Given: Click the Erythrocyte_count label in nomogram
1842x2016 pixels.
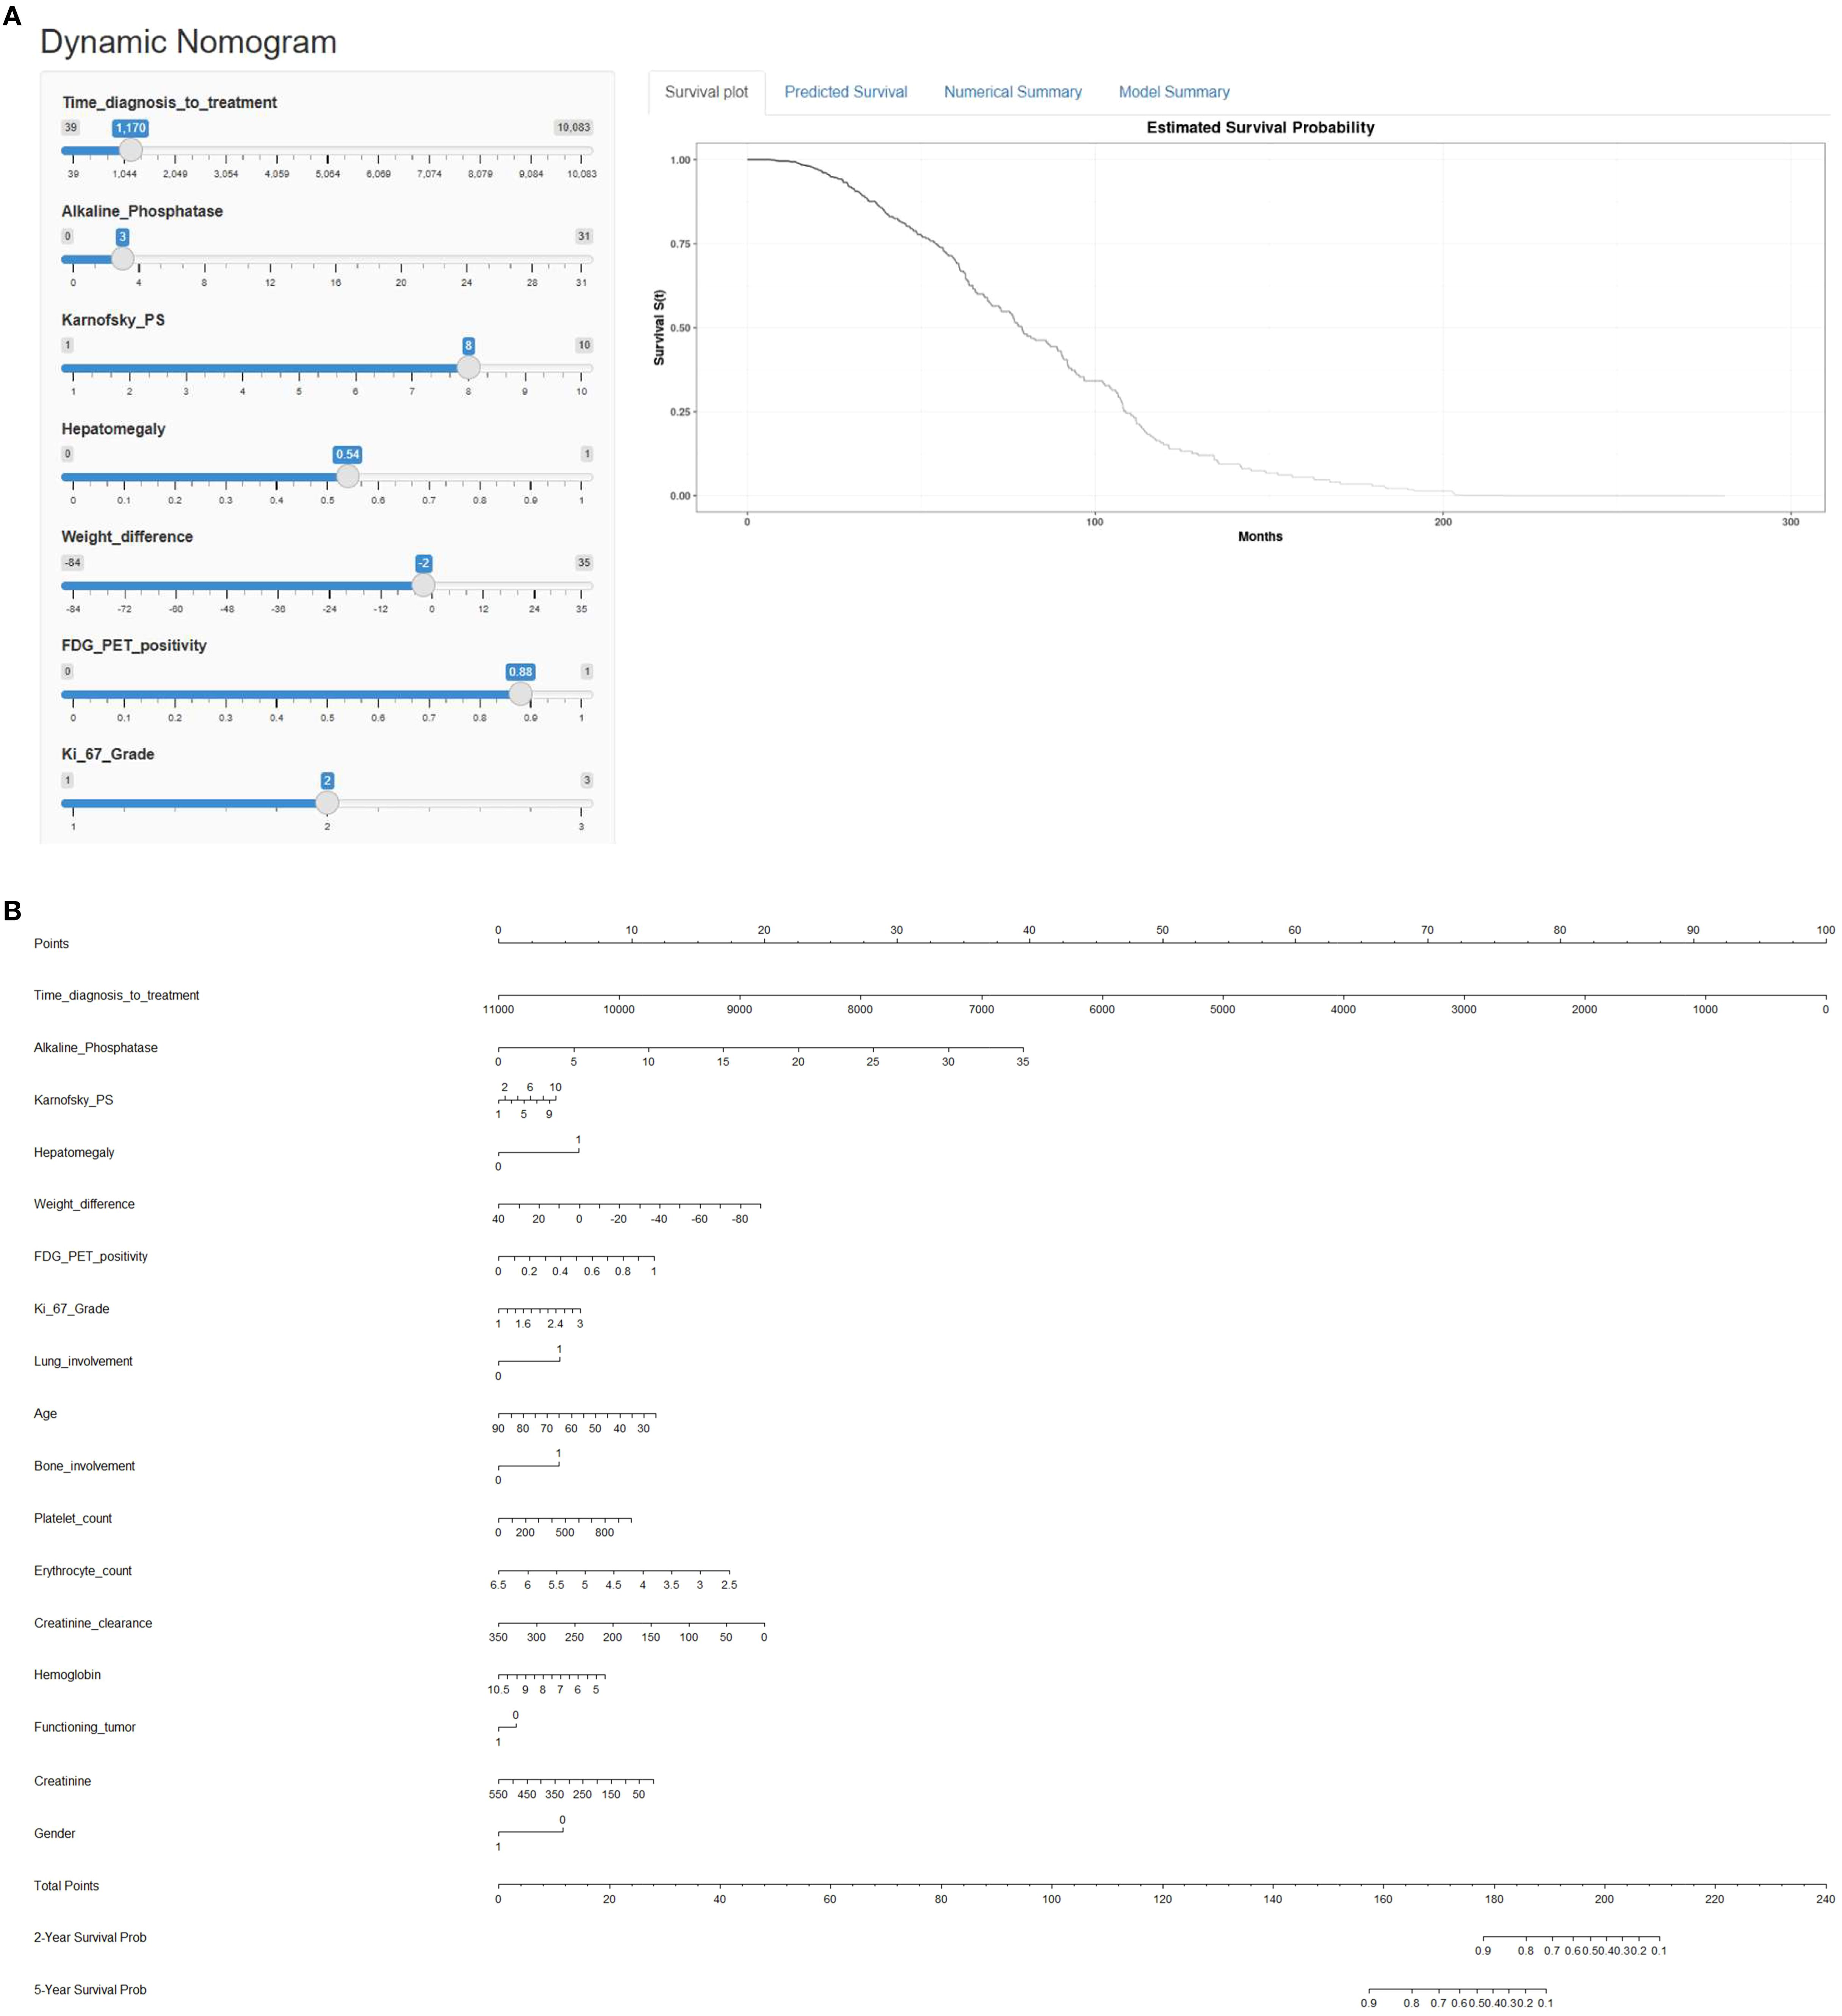Looking at the screenshot, I should click(83, 1571).
